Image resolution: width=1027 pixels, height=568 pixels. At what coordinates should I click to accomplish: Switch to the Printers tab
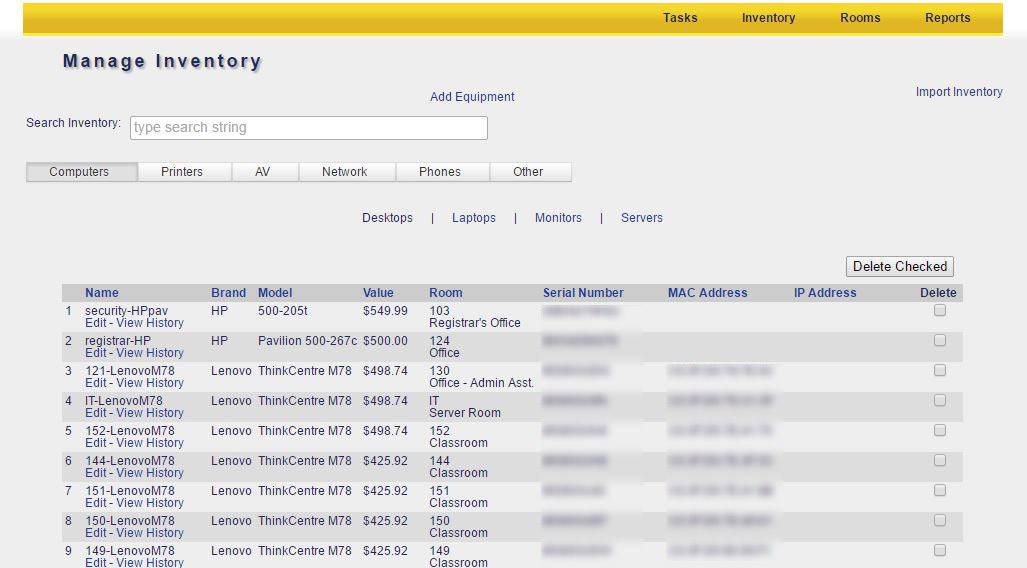[182, 172]
